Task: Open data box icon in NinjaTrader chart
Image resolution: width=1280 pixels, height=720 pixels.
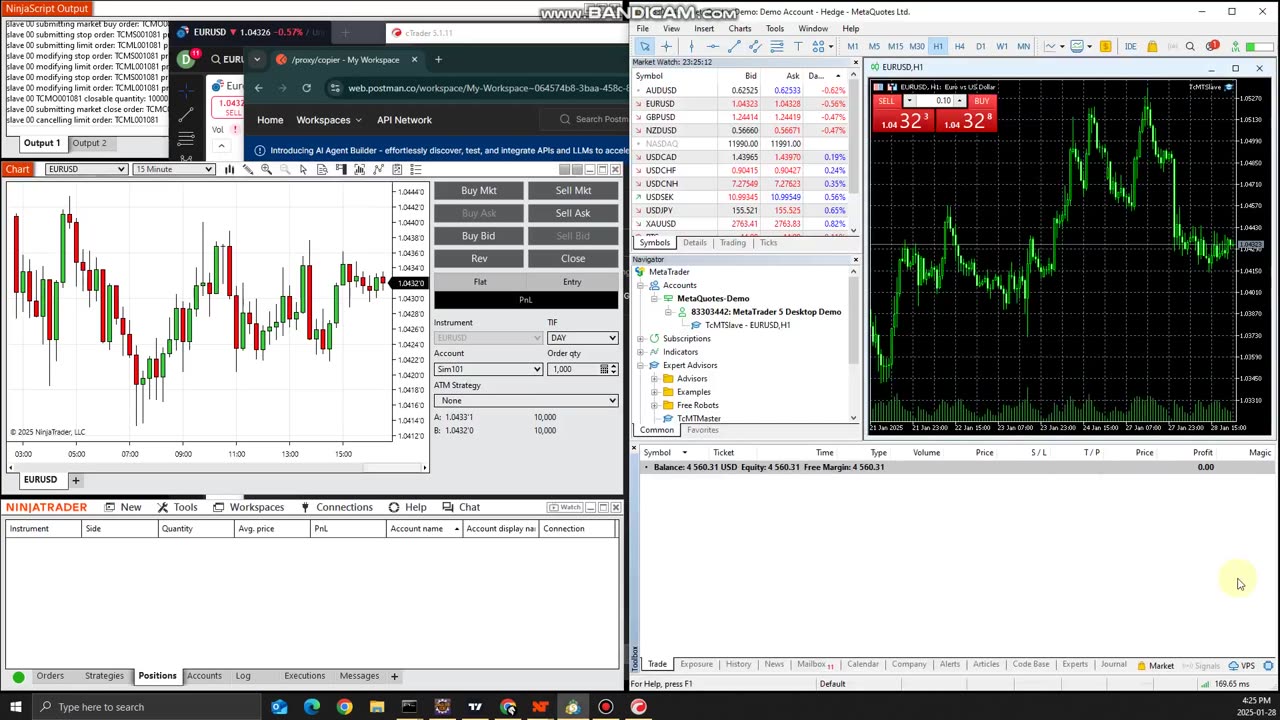Action: coord(322,169)
